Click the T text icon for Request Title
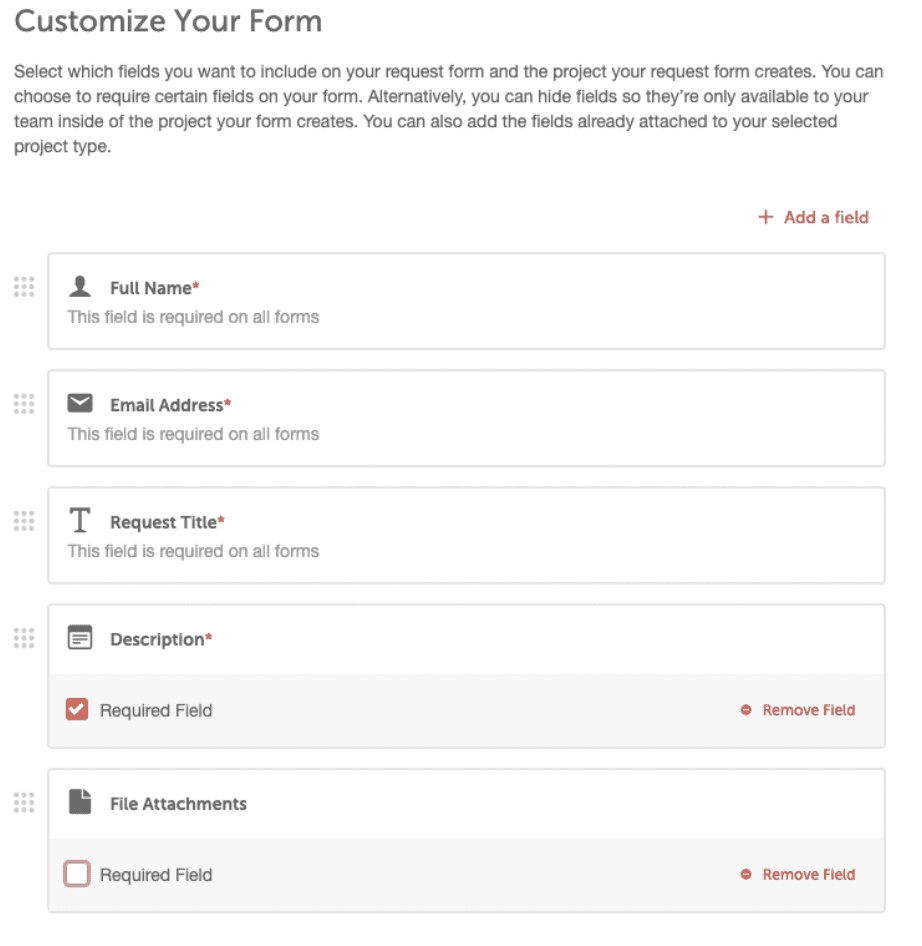 [x=80, y=520]
